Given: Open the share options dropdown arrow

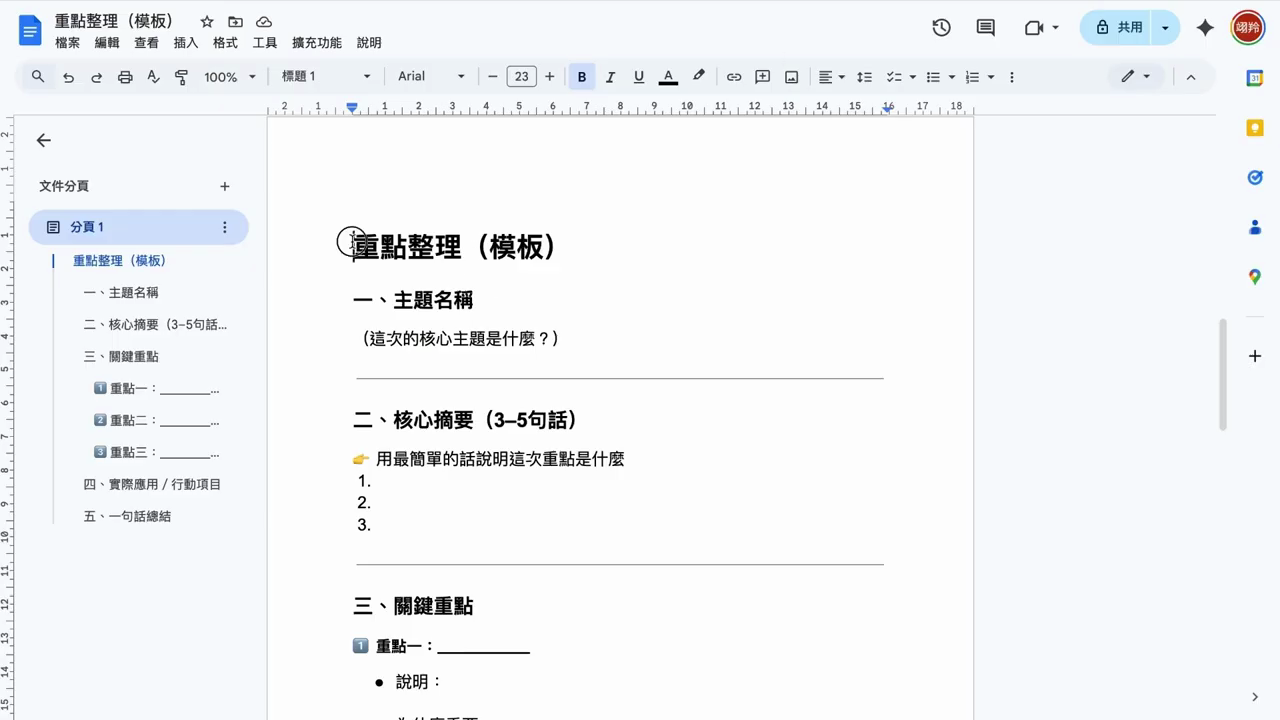Looking at the screenshot, I should point(1165,28).
